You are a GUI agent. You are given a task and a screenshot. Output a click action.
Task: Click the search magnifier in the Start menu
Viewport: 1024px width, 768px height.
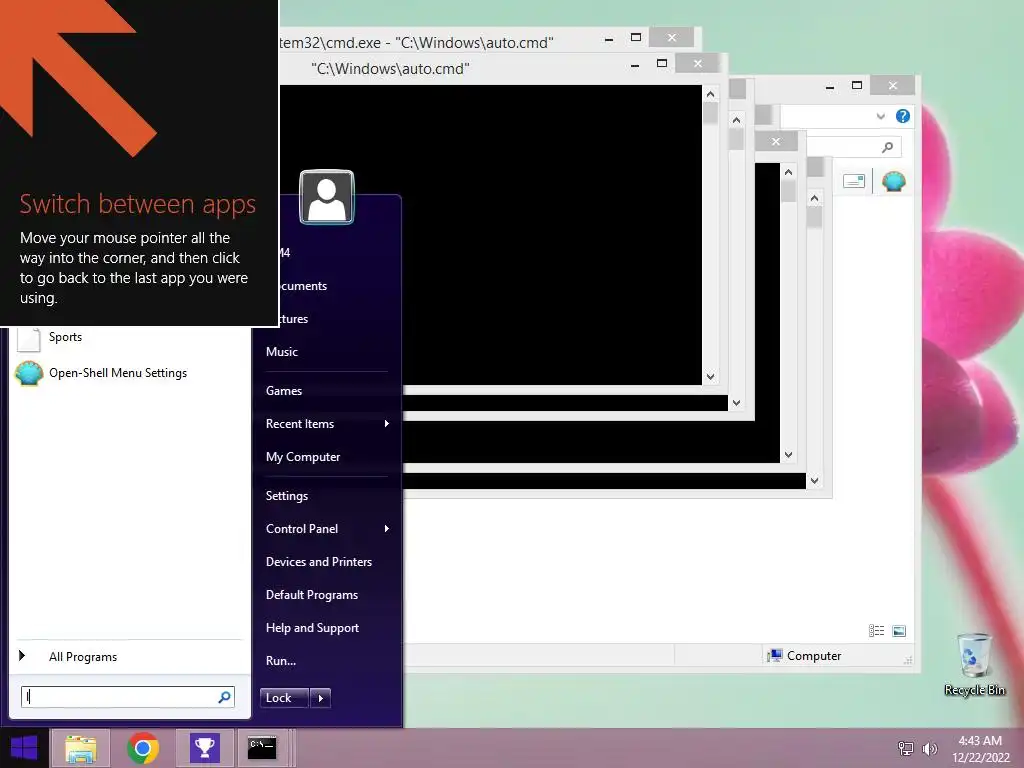(x=224, y=697)
